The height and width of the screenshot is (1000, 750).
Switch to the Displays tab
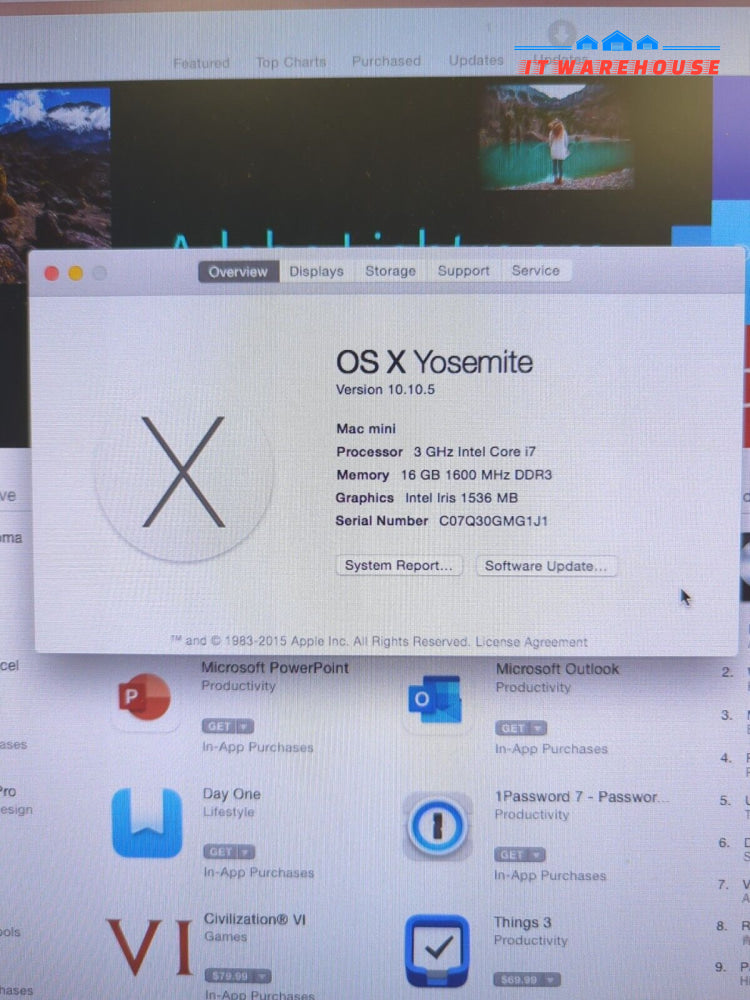(x=316, y=271)
